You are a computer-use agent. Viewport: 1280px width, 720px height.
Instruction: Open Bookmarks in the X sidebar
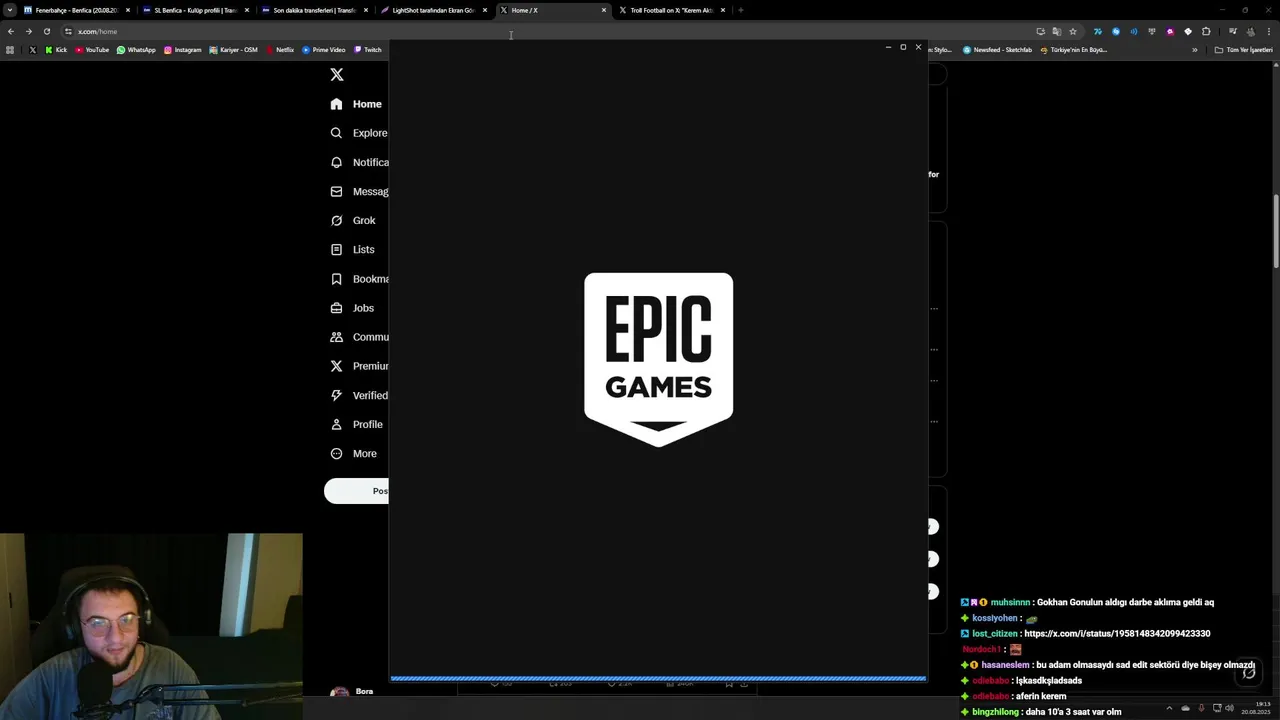(x=359, y=279)
